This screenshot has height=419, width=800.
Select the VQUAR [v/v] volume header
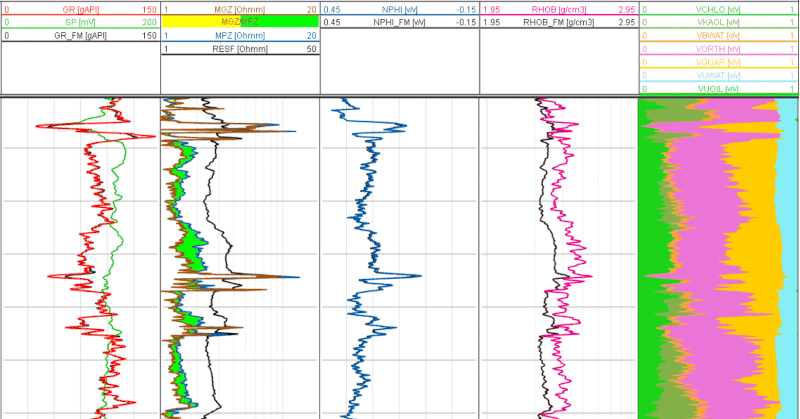[718, 61]
